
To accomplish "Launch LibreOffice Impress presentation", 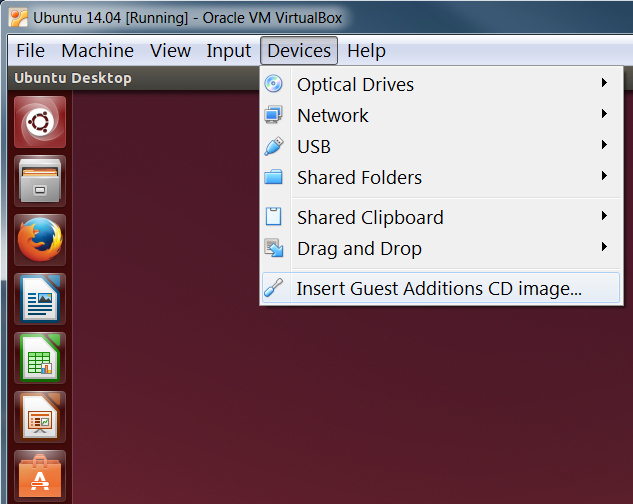I will click(x=40, y=417).
